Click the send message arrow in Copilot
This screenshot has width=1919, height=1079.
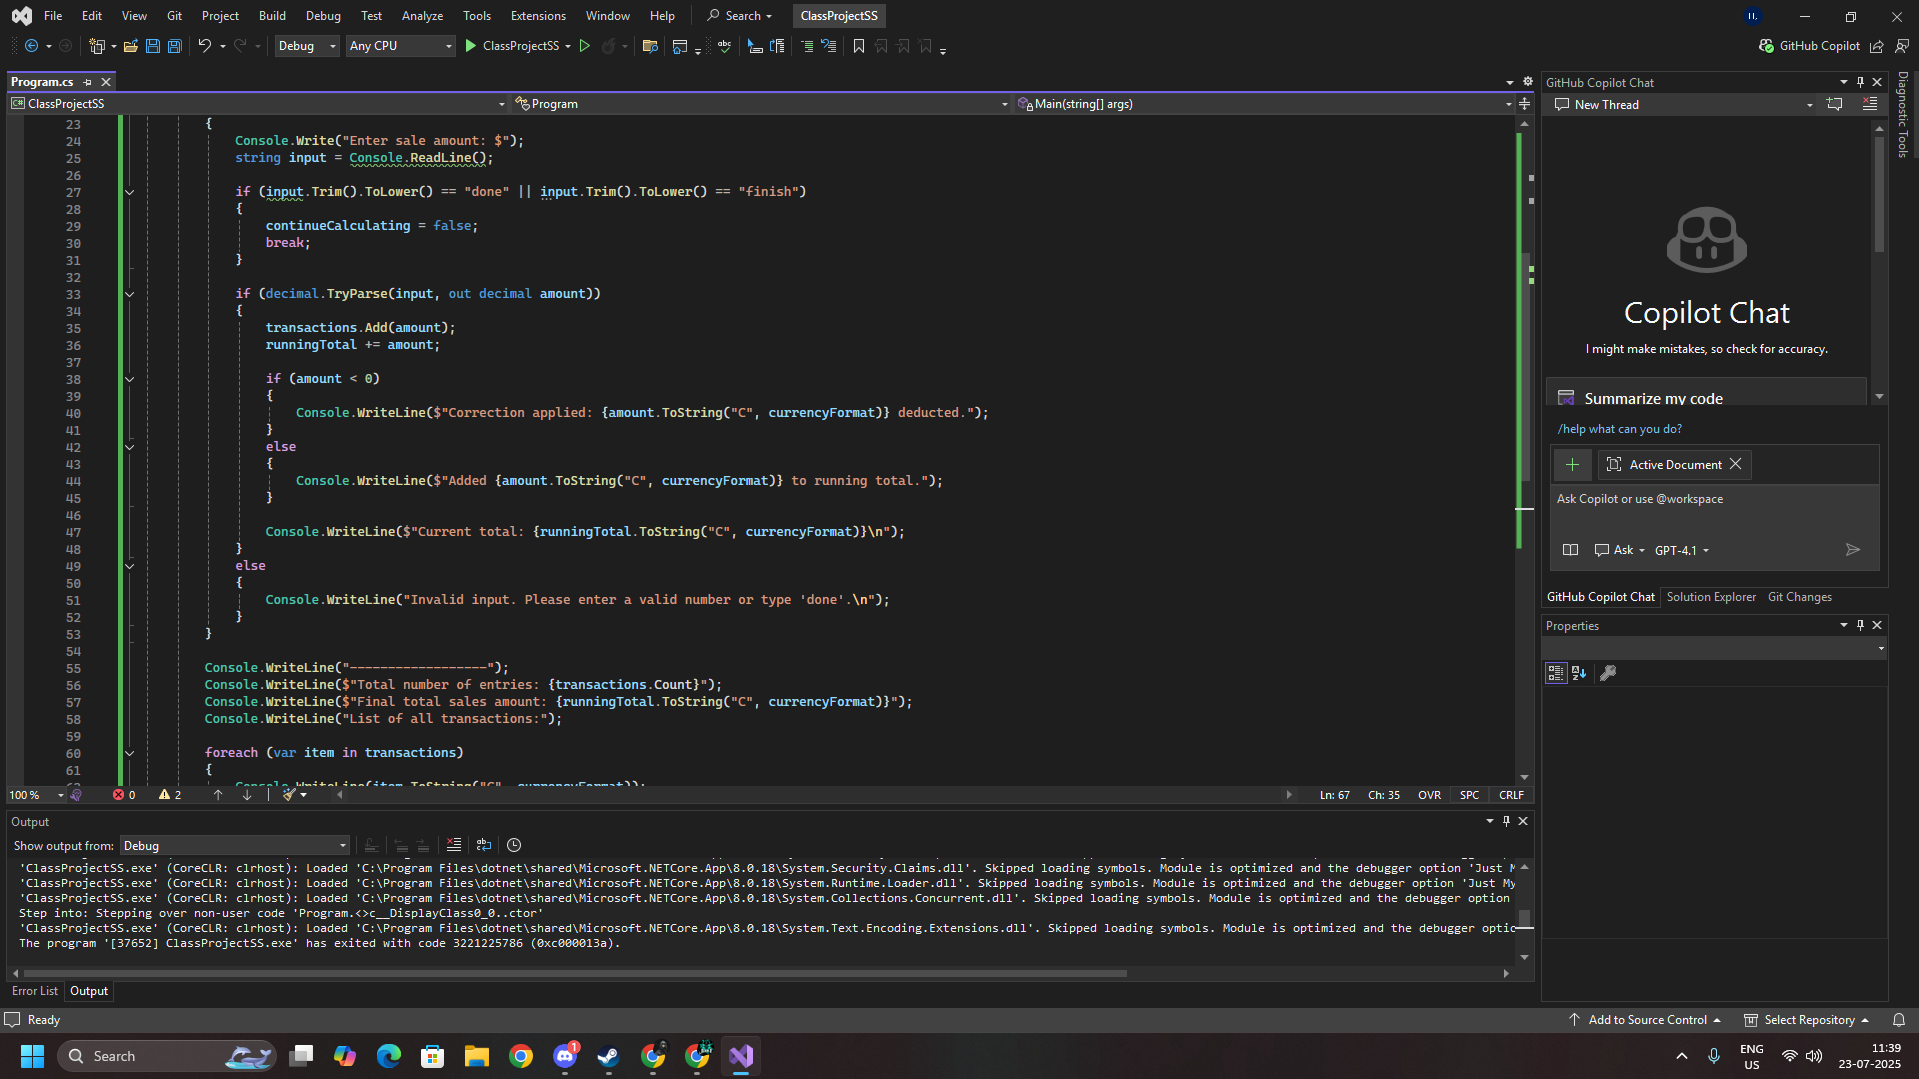(1852, 549)
